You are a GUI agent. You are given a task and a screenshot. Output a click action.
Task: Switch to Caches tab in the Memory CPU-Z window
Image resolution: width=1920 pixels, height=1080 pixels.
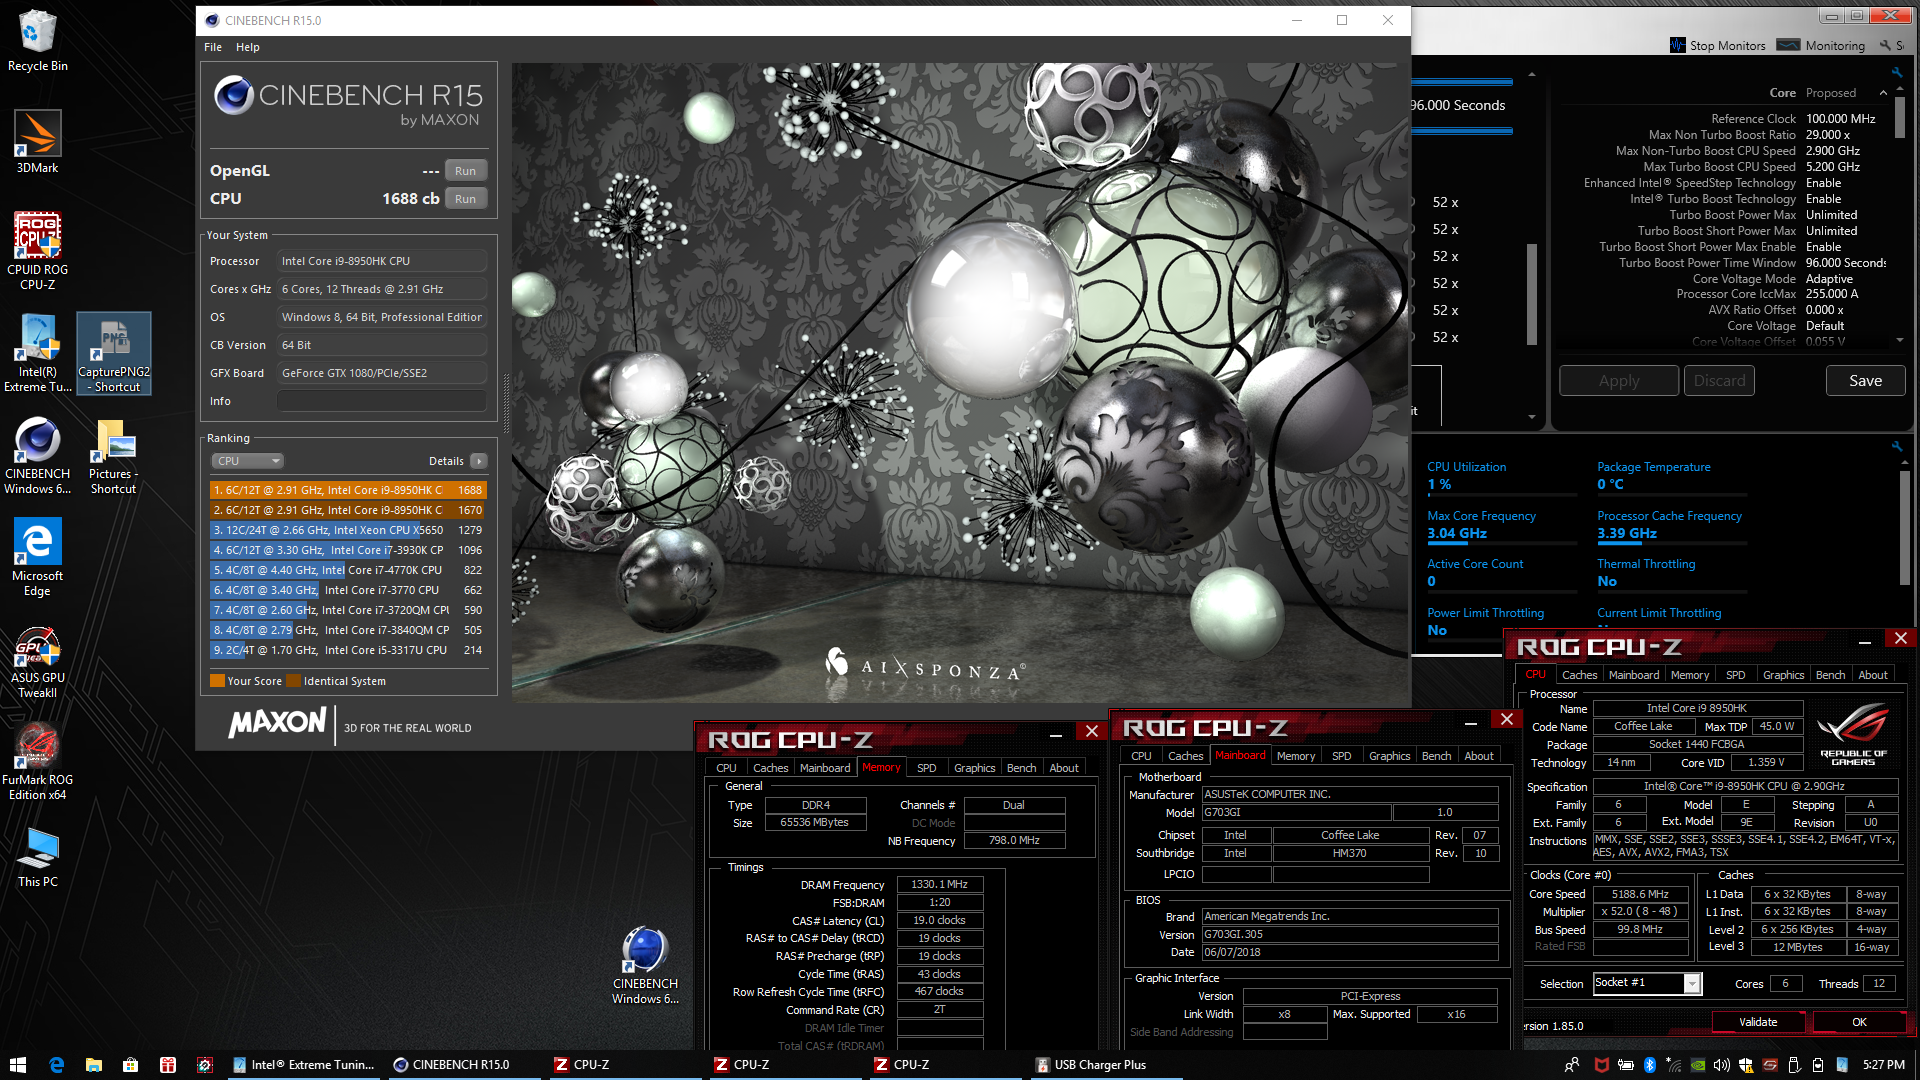pyautogui.click(x=770, y=768)
